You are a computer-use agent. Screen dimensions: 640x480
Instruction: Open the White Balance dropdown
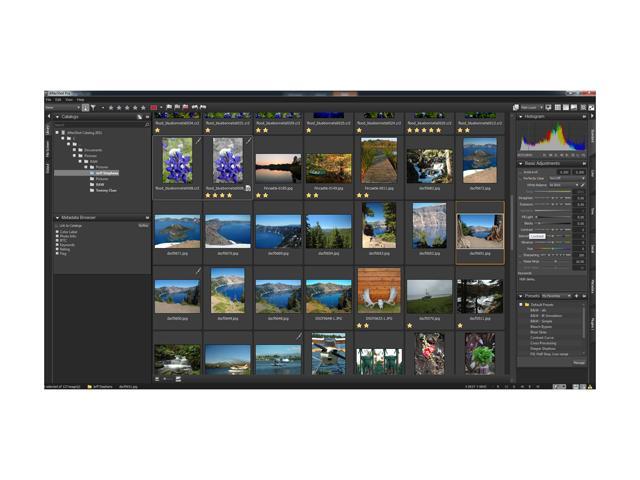[x=564, y=185]
